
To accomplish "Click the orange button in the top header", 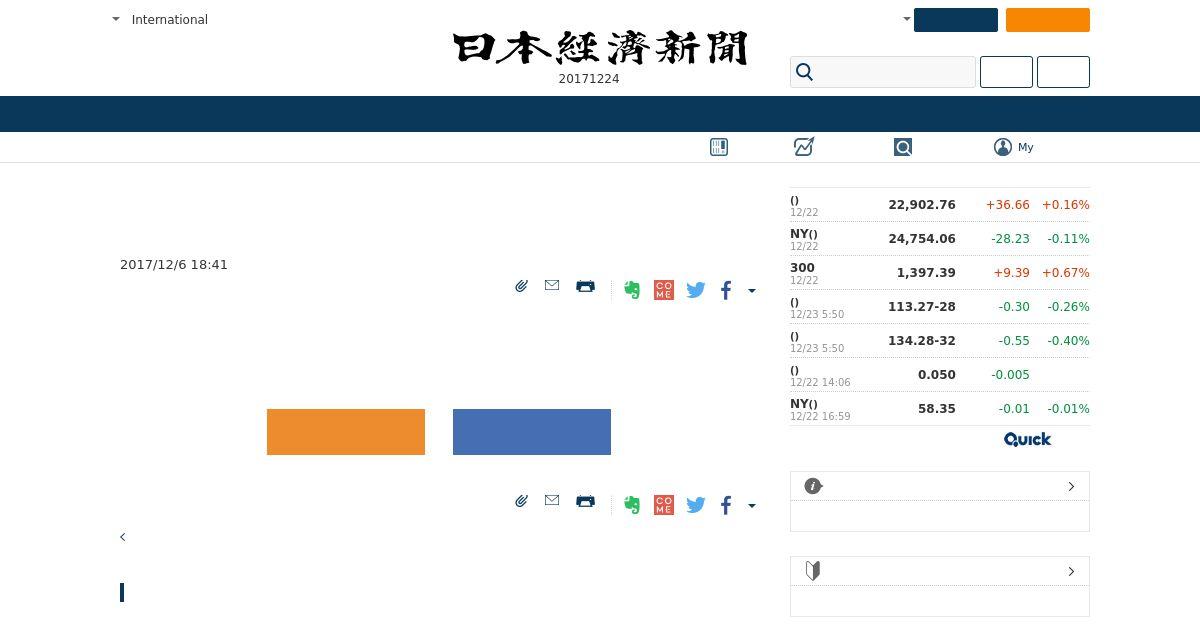I will pyautogui.click(x=1048, y=20).
